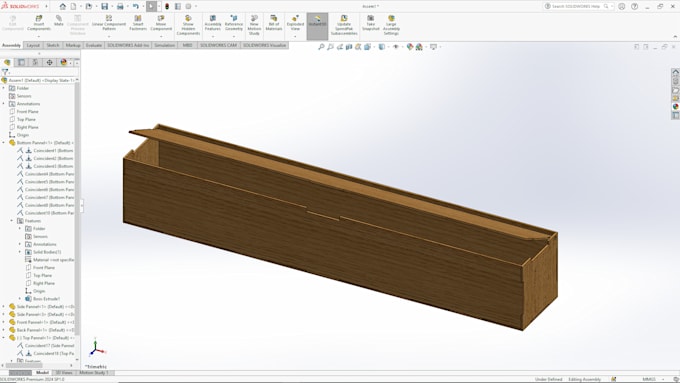Screen dimensions: 680x383
Task: Click the Rebuild traffic light icon
Action: (x=167, y=7)
